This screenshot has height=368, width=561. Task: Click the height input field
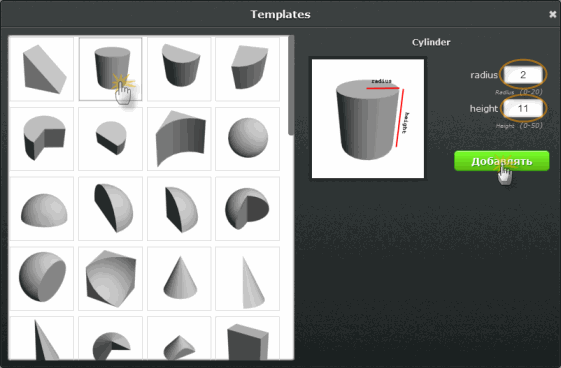point(523,108)
